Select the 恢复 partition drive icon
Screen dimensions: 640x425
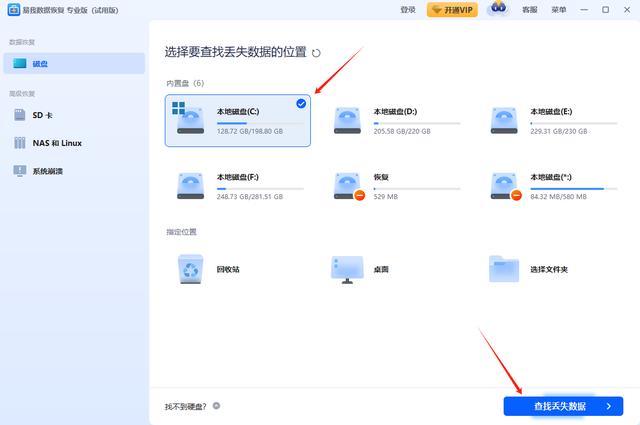(349, 187)
